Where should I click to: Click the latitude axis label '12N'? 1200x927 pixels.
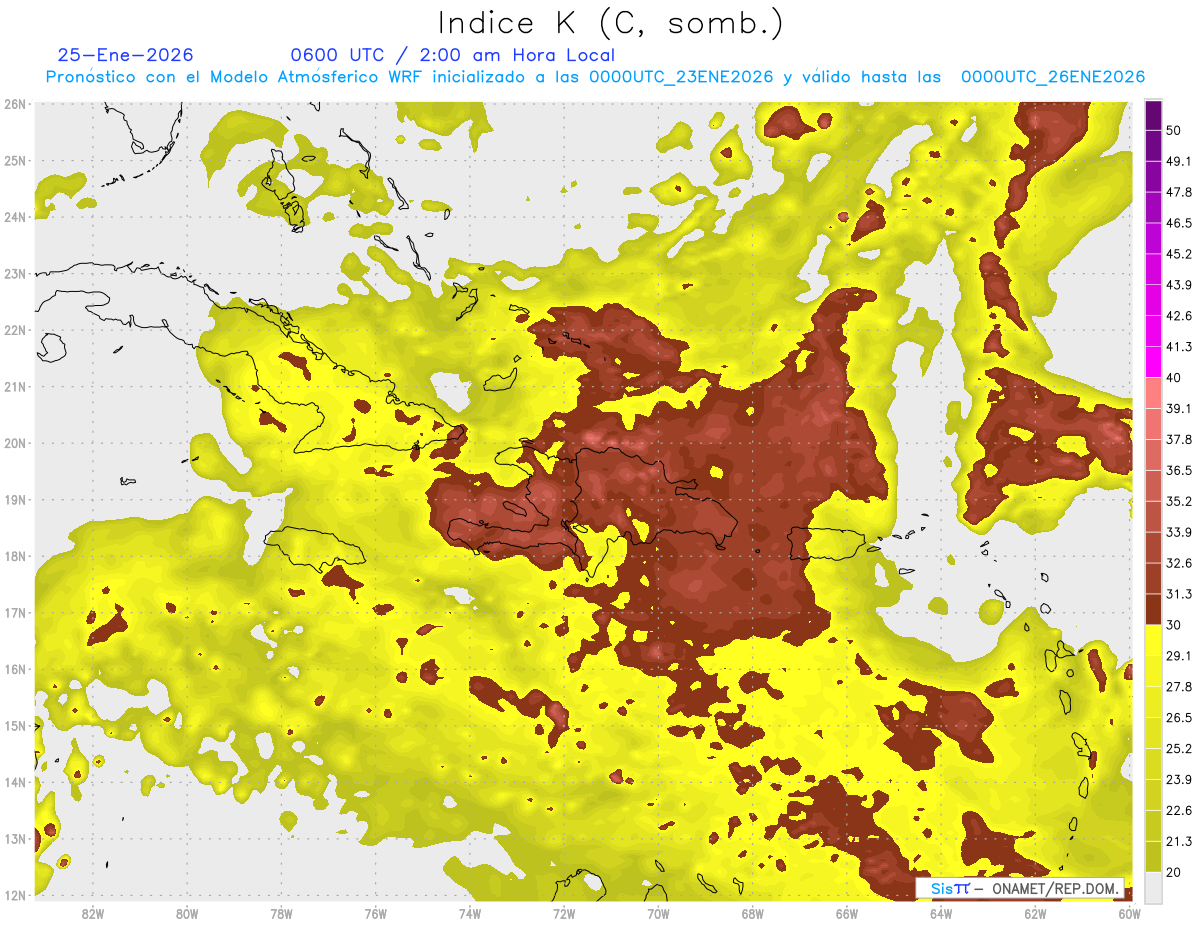point(15,895)
